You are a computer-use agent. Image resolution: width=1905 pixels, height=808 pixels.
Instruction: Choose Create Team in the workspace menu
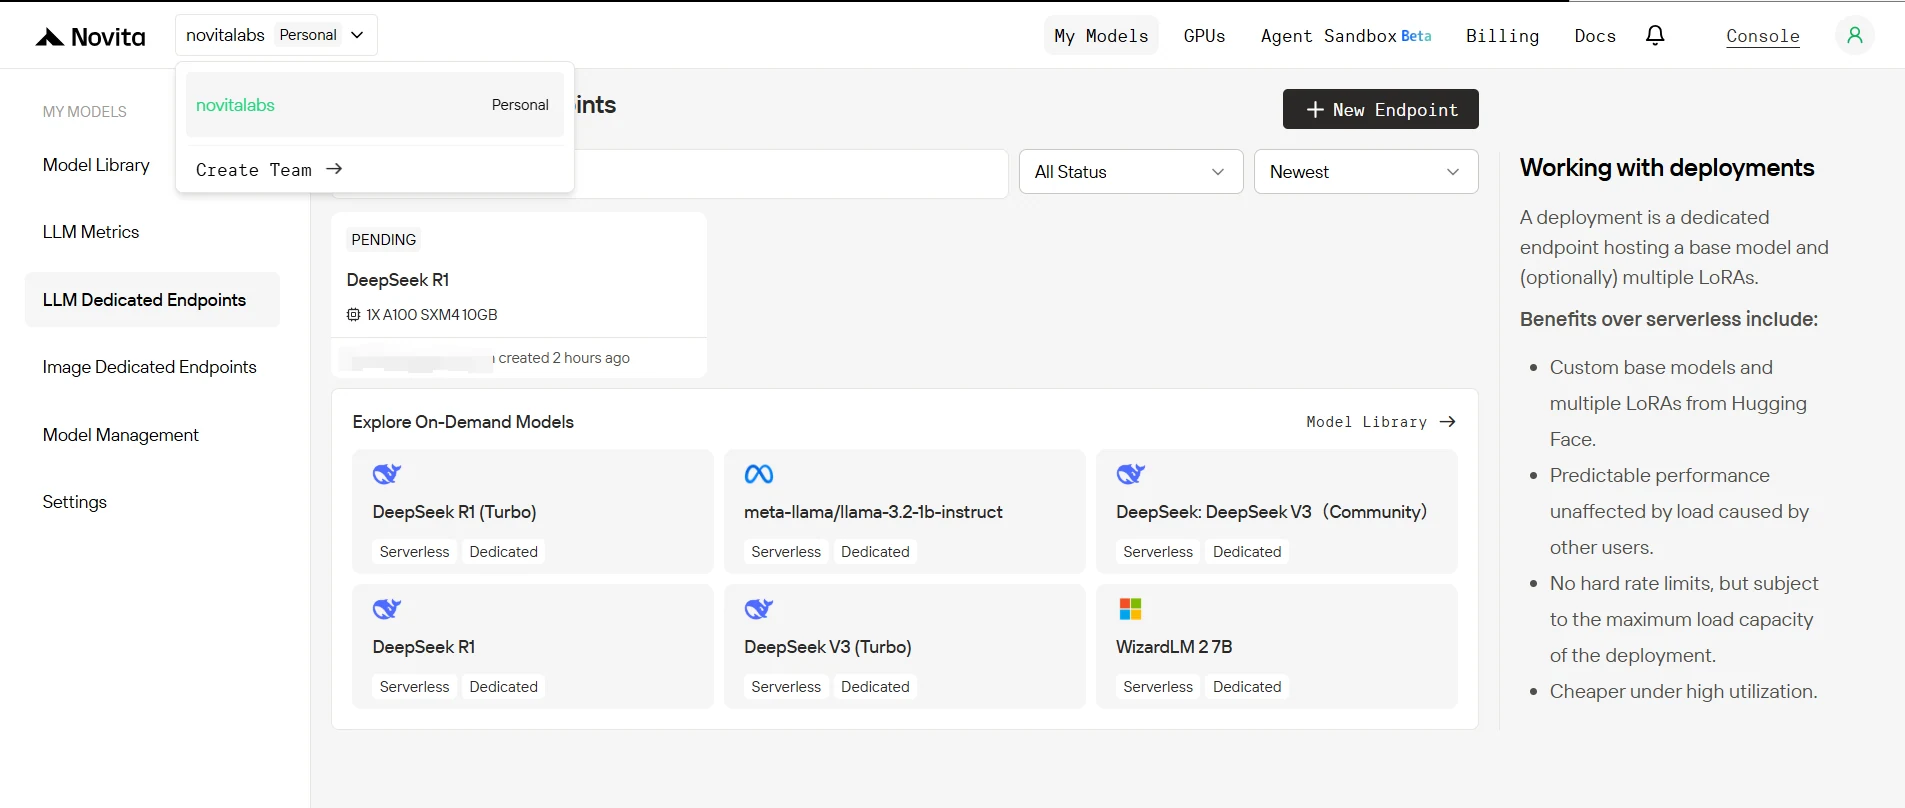click(269, 169)
